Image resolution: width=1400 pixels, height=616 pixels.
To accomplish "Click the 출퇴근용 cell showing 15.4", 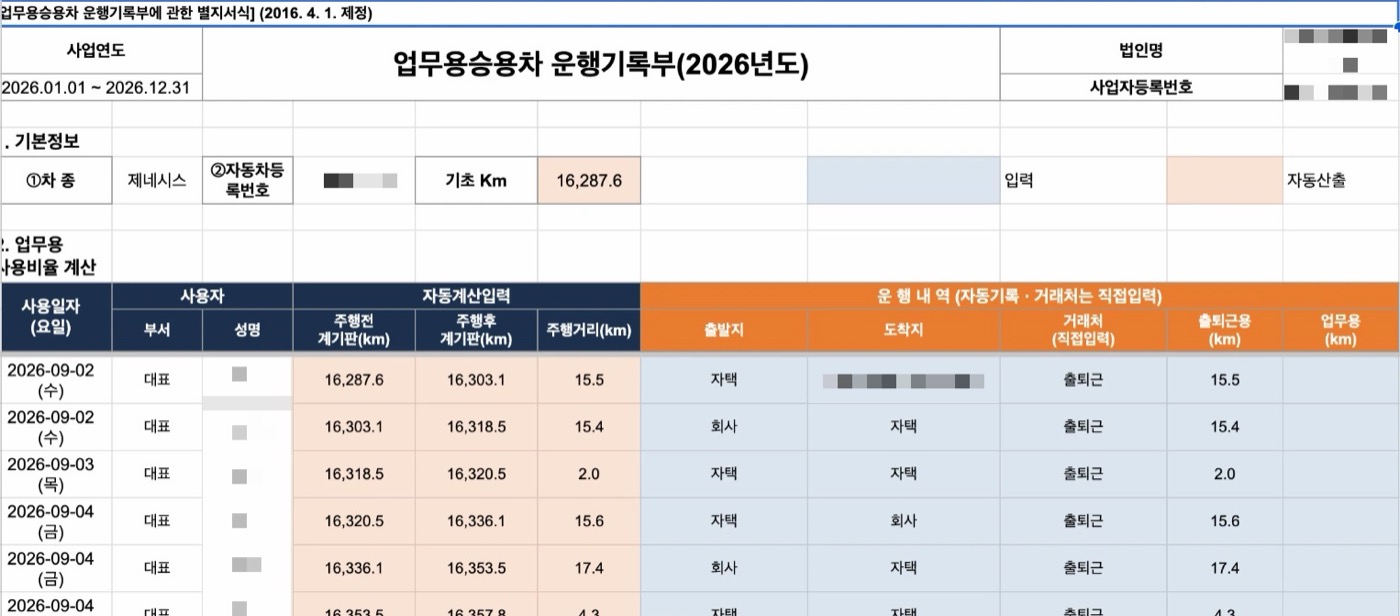I will [x=1224, y=427].
